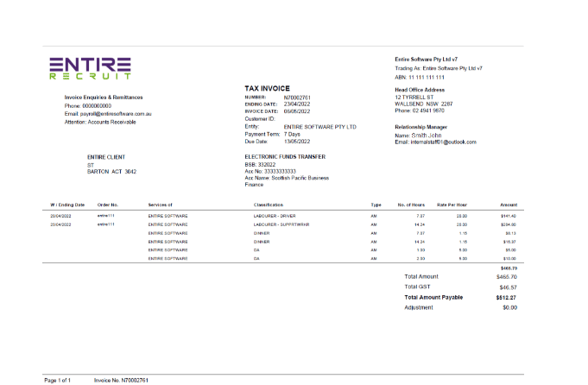The height and width of the screenshot is (385, 588).
Task: Click the Classification column header
Action: pos(268,205)
